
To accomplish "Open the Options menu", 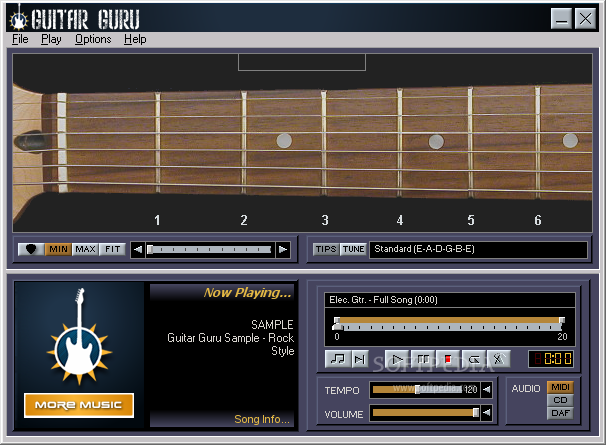I will click(93, 39).
